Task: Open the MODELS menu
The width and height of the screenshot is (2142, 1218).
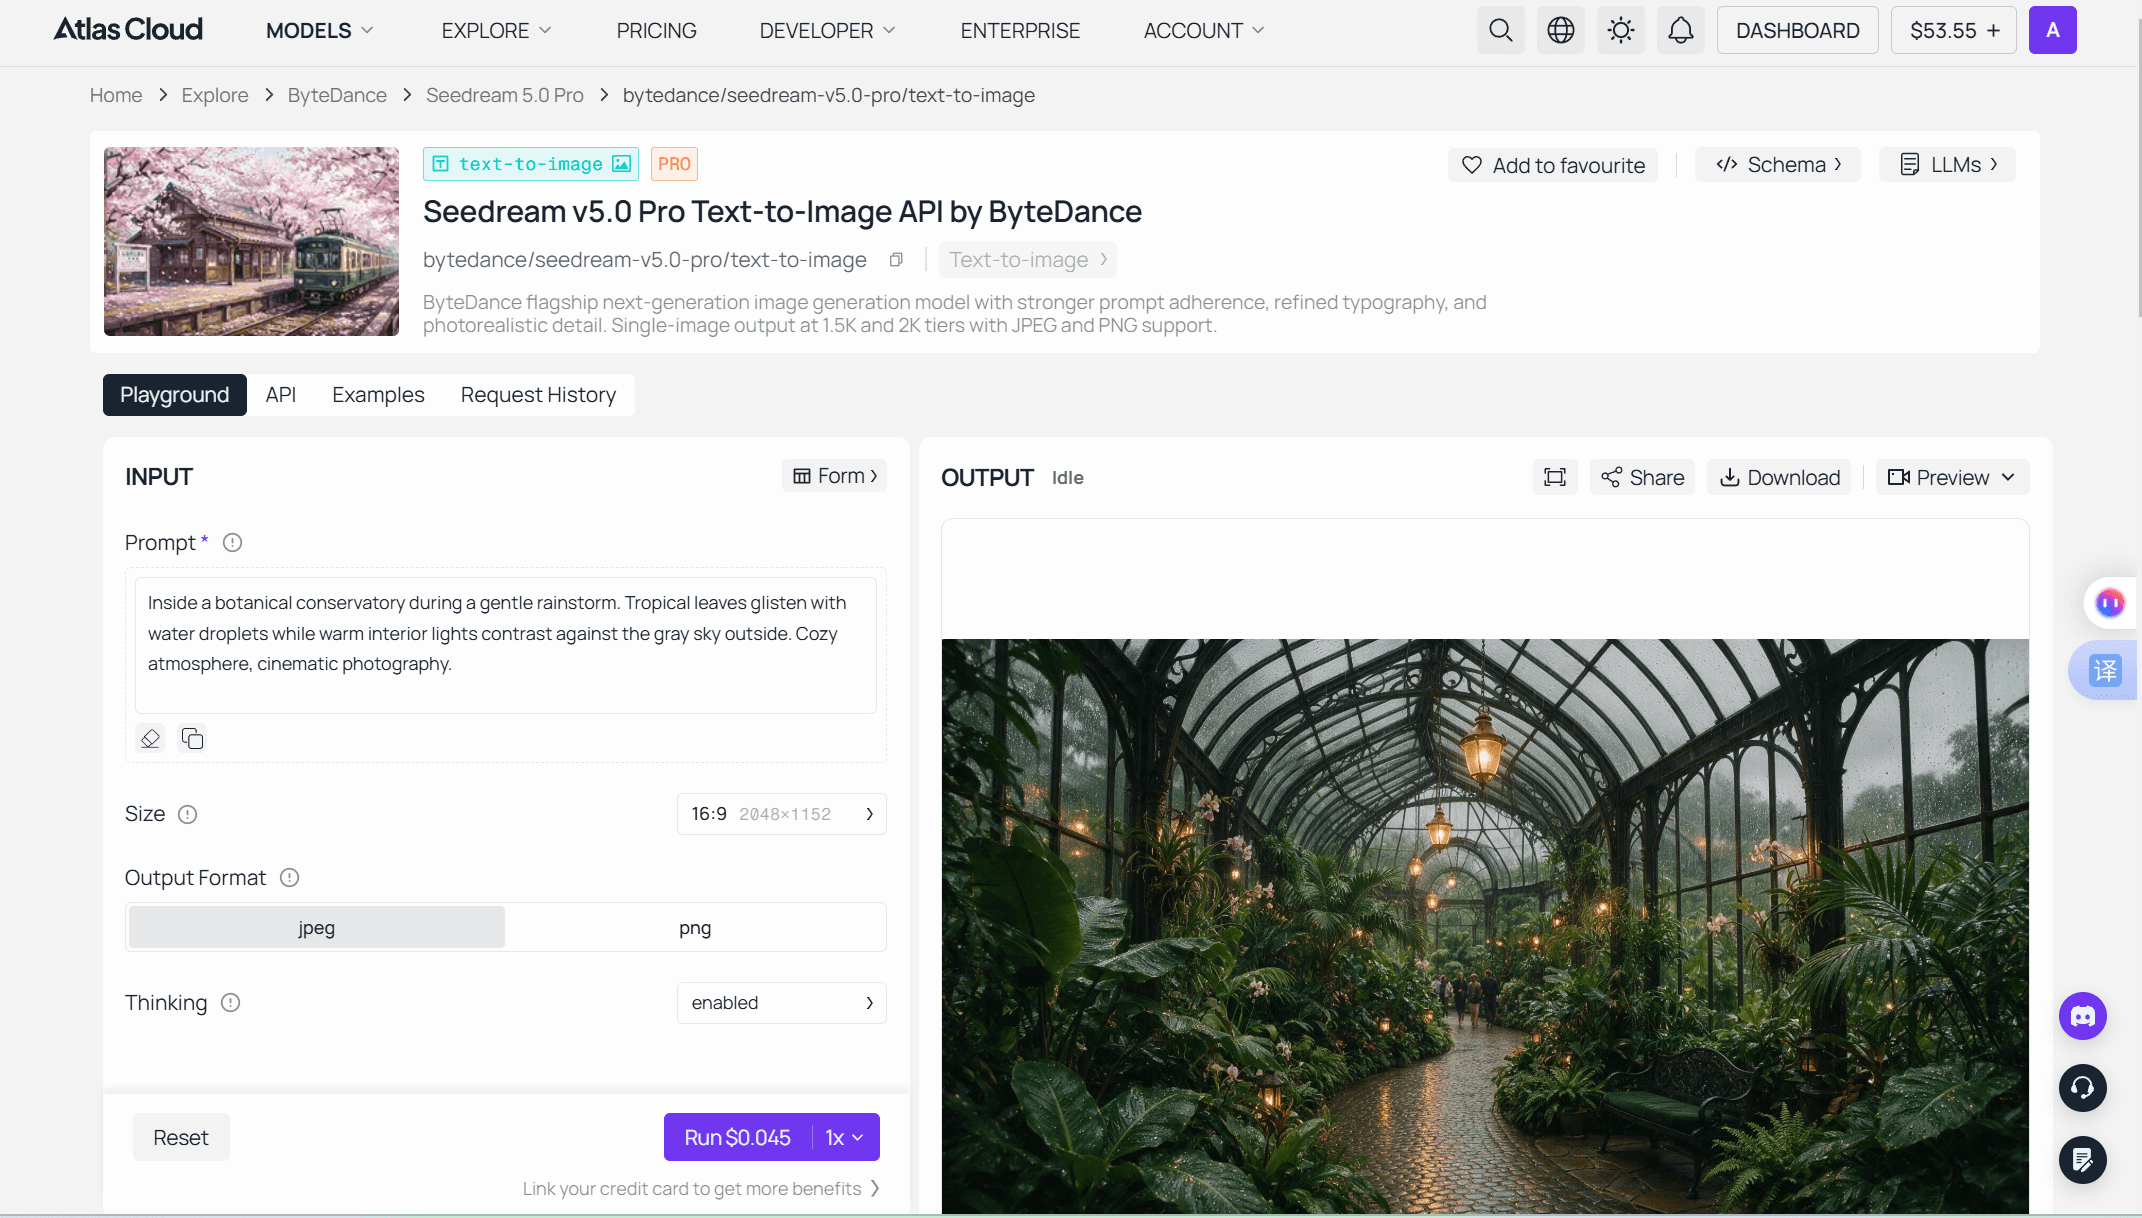Action: click(320, 31)
